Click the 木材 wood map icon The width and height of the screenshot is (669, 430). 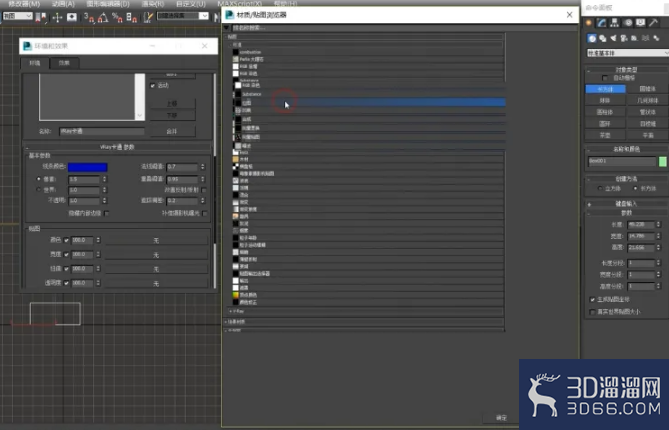(x=236, y=159)
